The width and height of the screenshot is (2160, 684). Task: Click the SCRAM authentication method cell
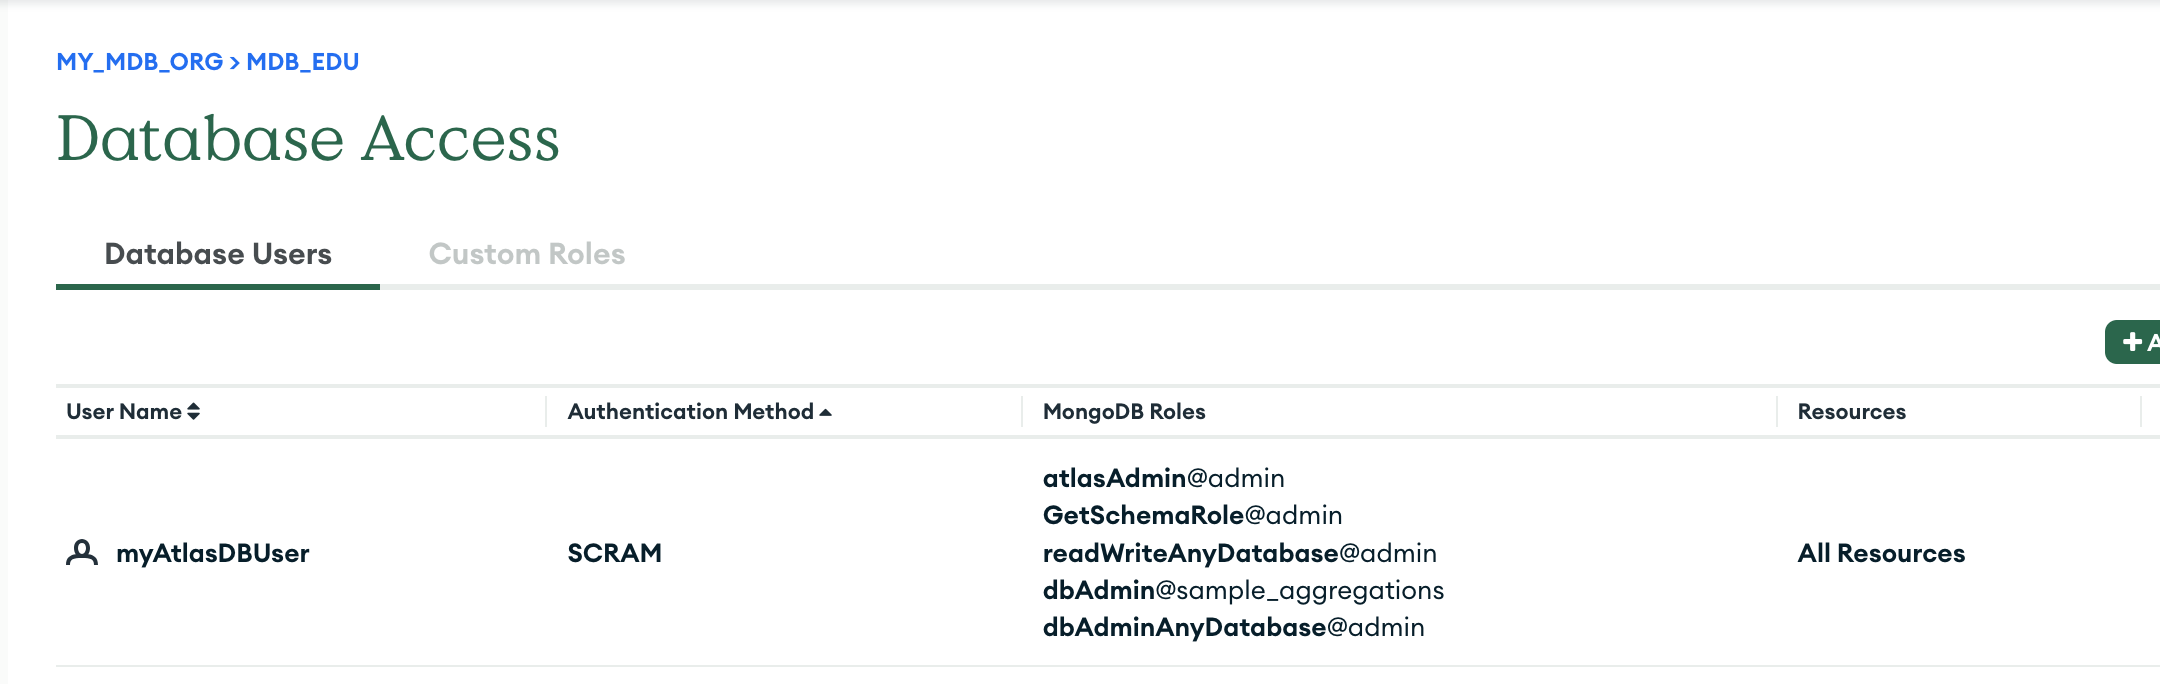(x=614, y=553)
